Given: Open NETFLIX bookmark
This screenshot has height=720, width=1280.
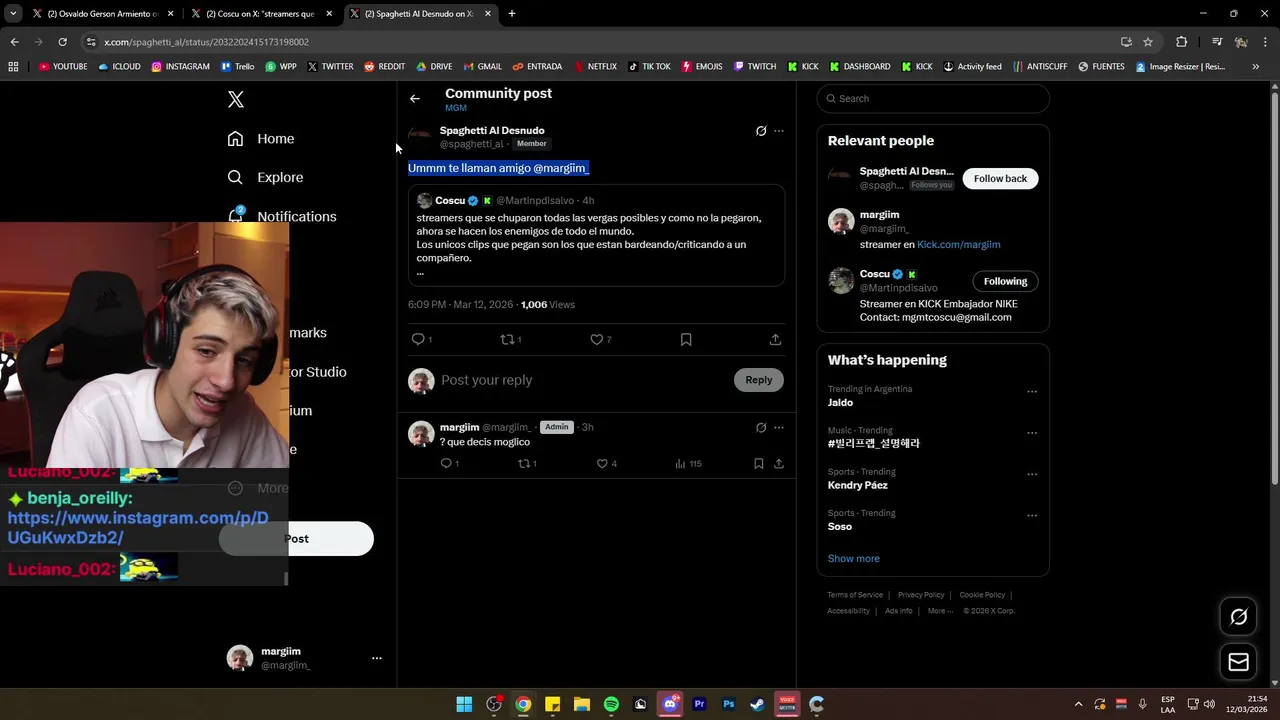Looking at the screenshot, I should [594, 67].
